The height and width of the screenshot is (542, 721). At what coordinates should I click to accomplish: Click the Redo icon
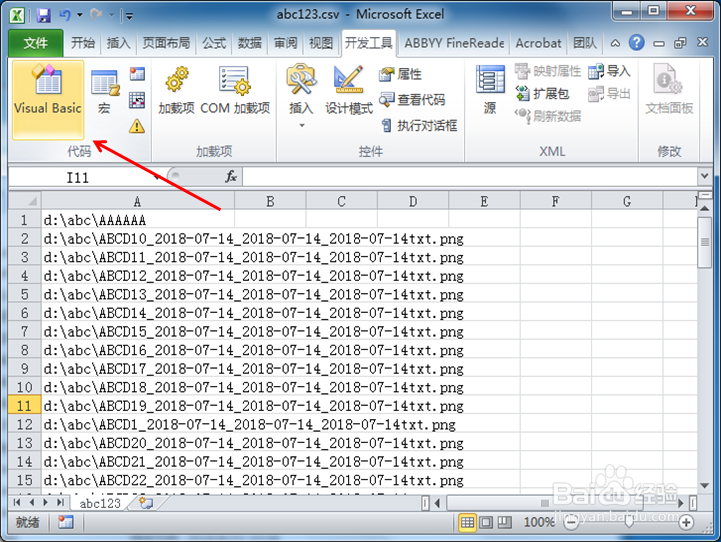(x=96, y=15)
